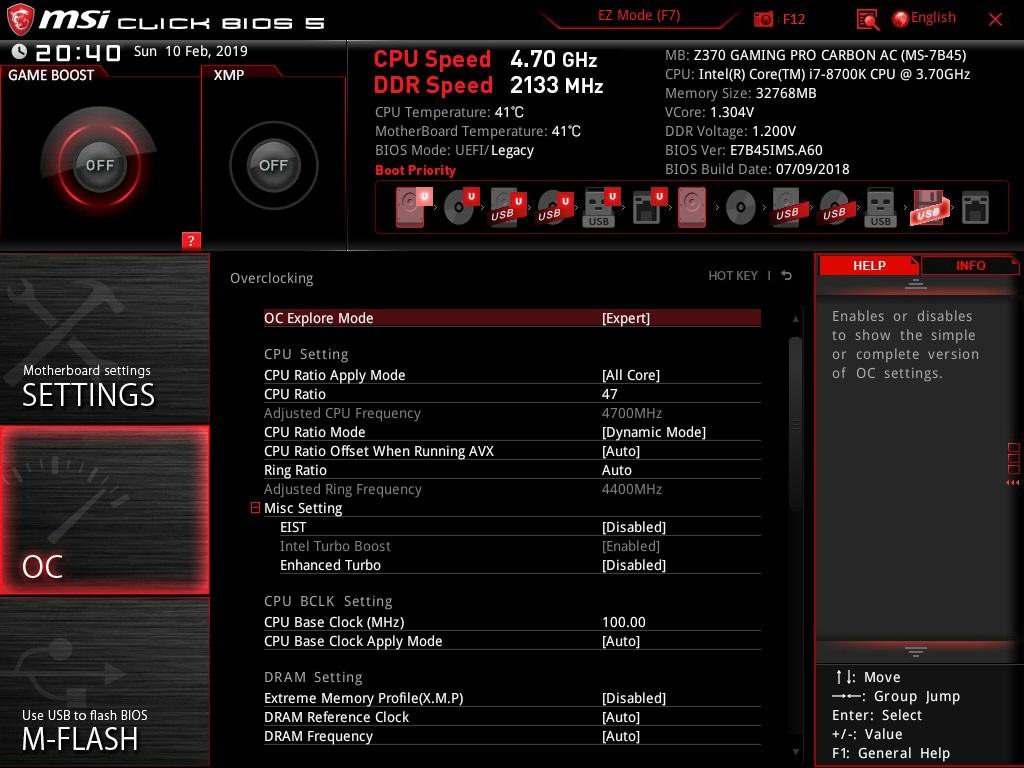Click the bottom grip of the help panel
The image size is (1024, 768).
pos(916,652)
